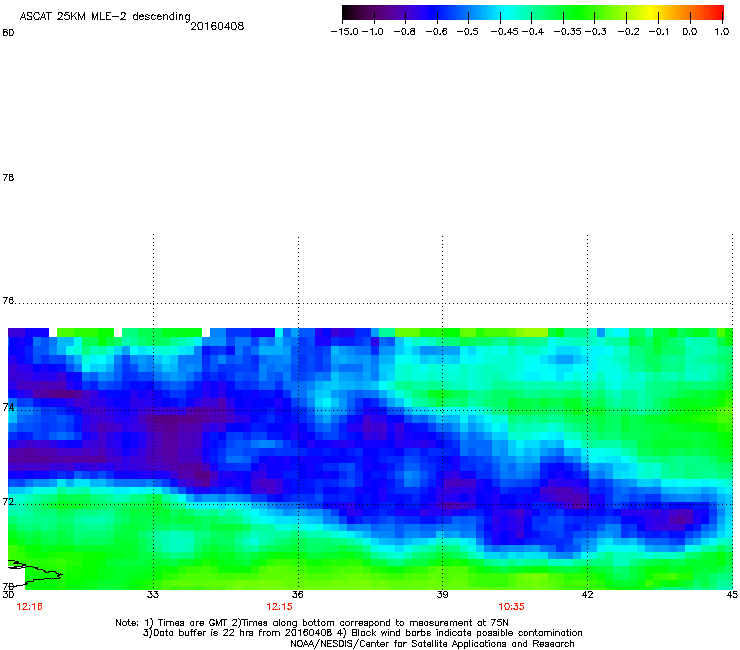Click the -0.8 color scale label
This screenshot has height=650, width=740.
pyautogui.click(x=404, y=32)
